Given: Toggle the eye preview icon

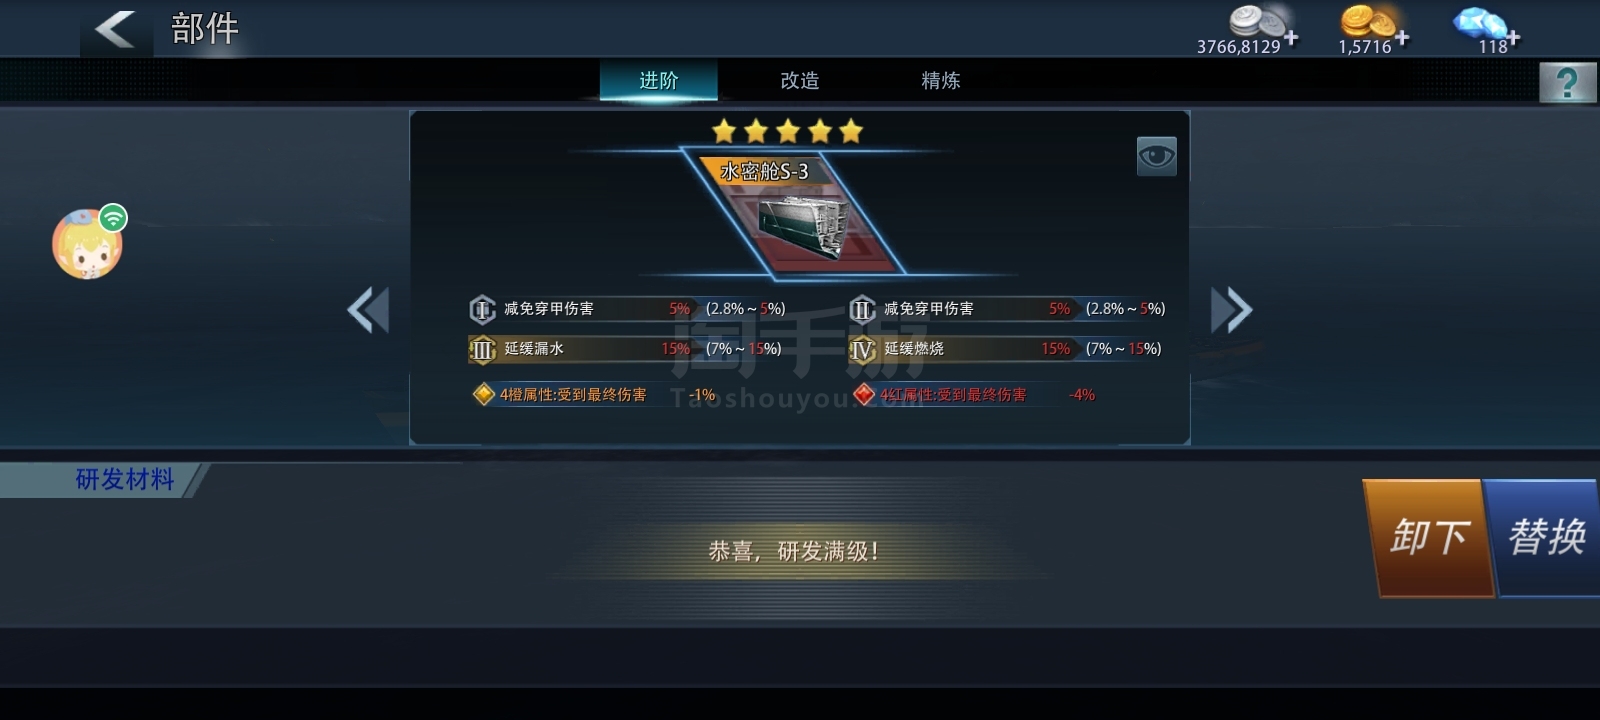Looking at the screenshot, I should tap(1156, 156).
